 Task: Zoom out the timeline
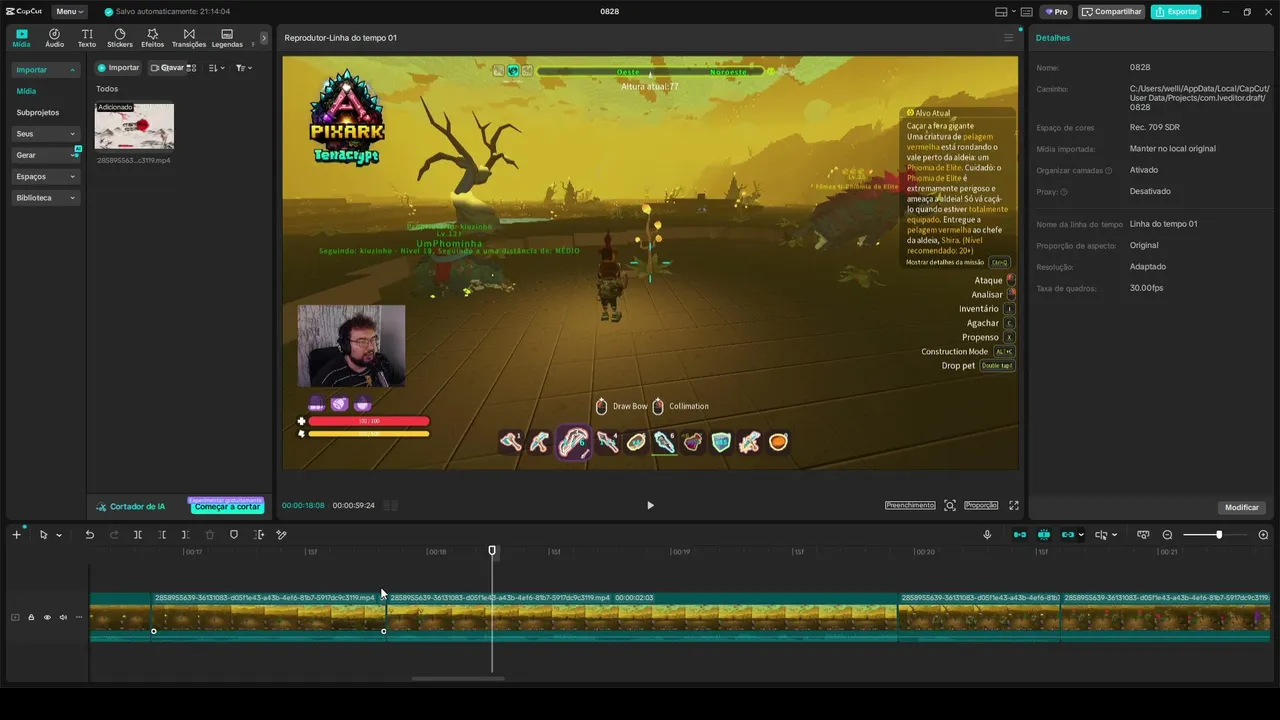pos(1167,535)
